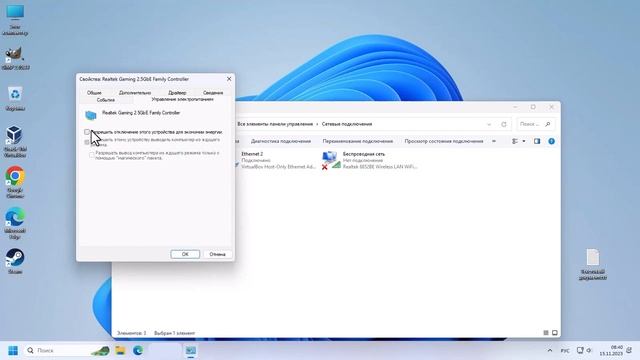640x360 pixels.
Task: Select the Google Chrome desktop shortcut
Action: coord(15,182)
